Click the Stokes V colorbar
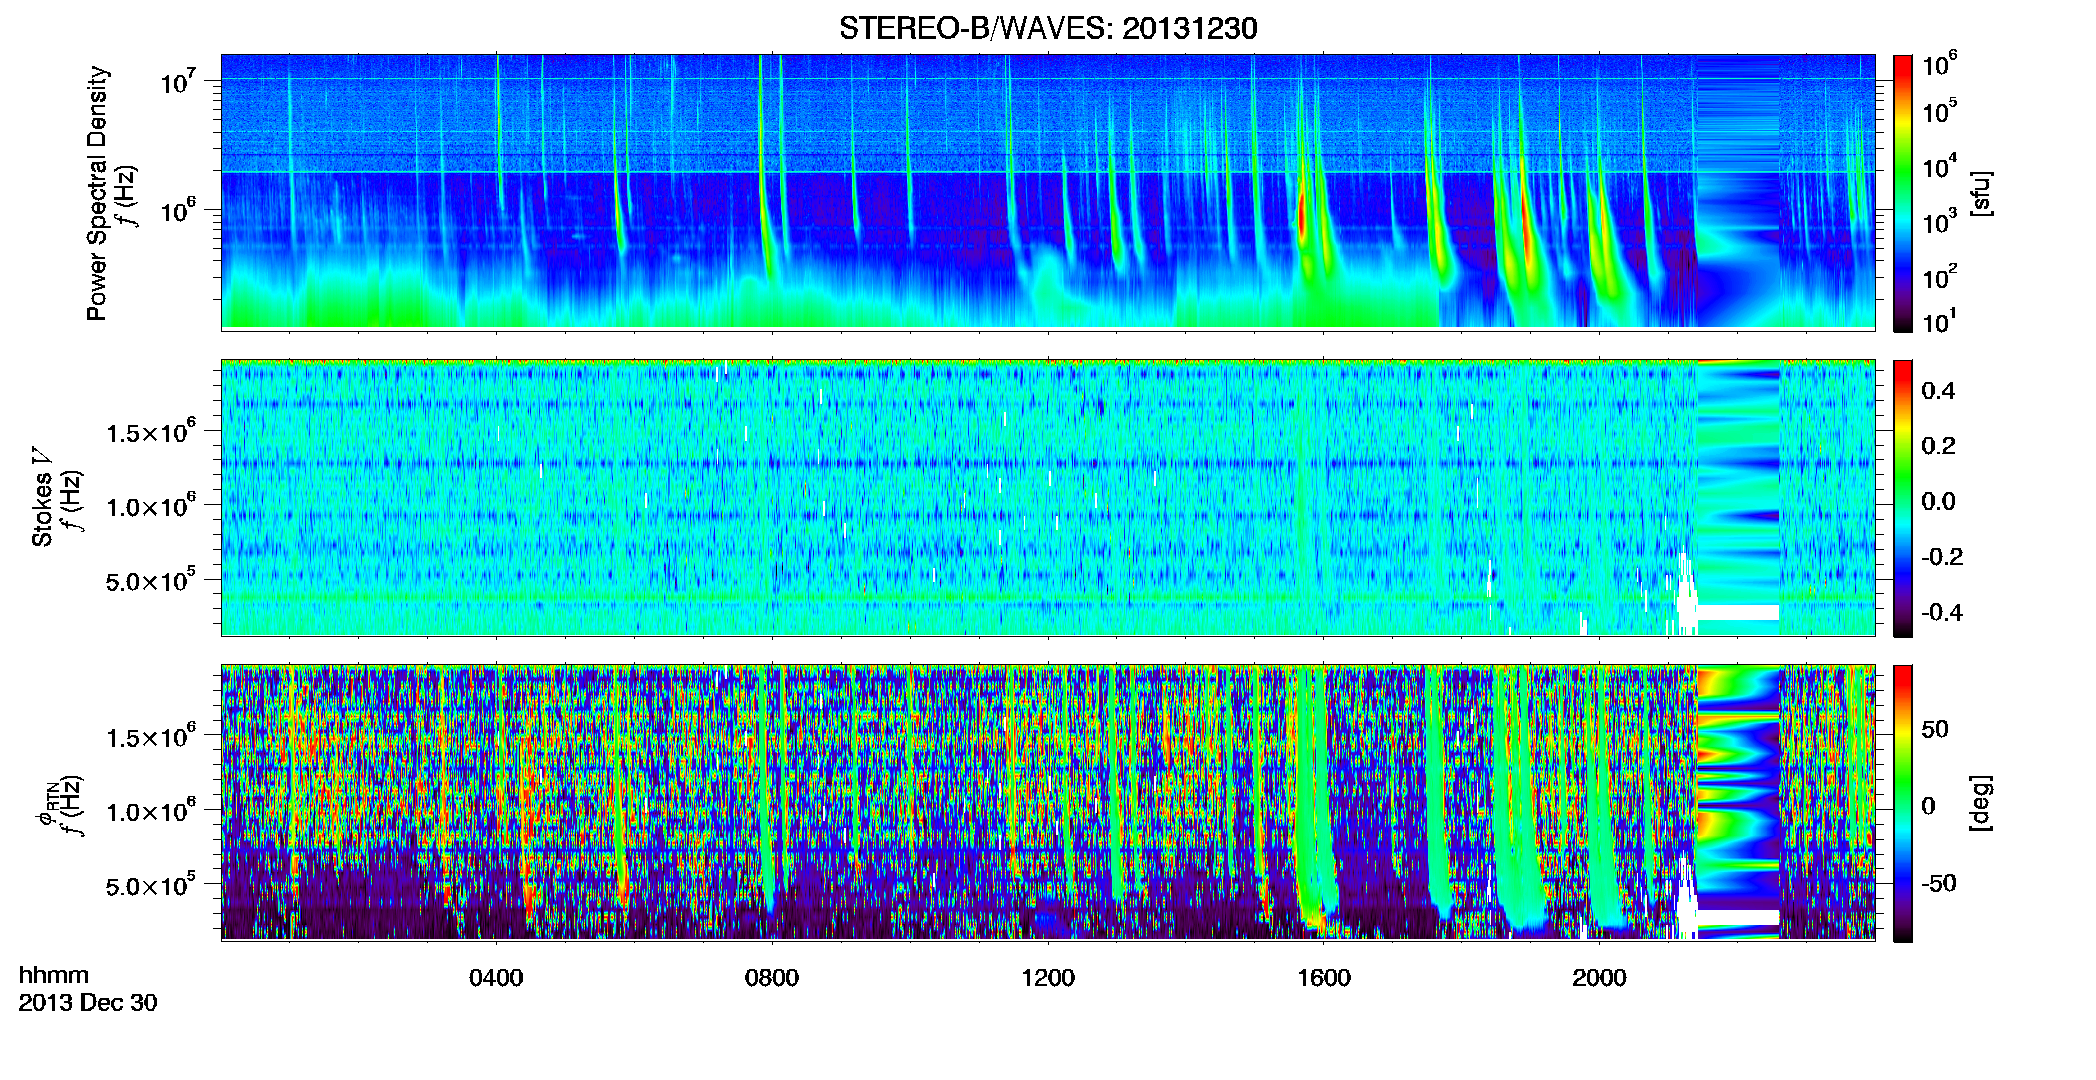Image resolution: width=2096 pixels, height=1080 pixels. click(x=1903, y=498)
